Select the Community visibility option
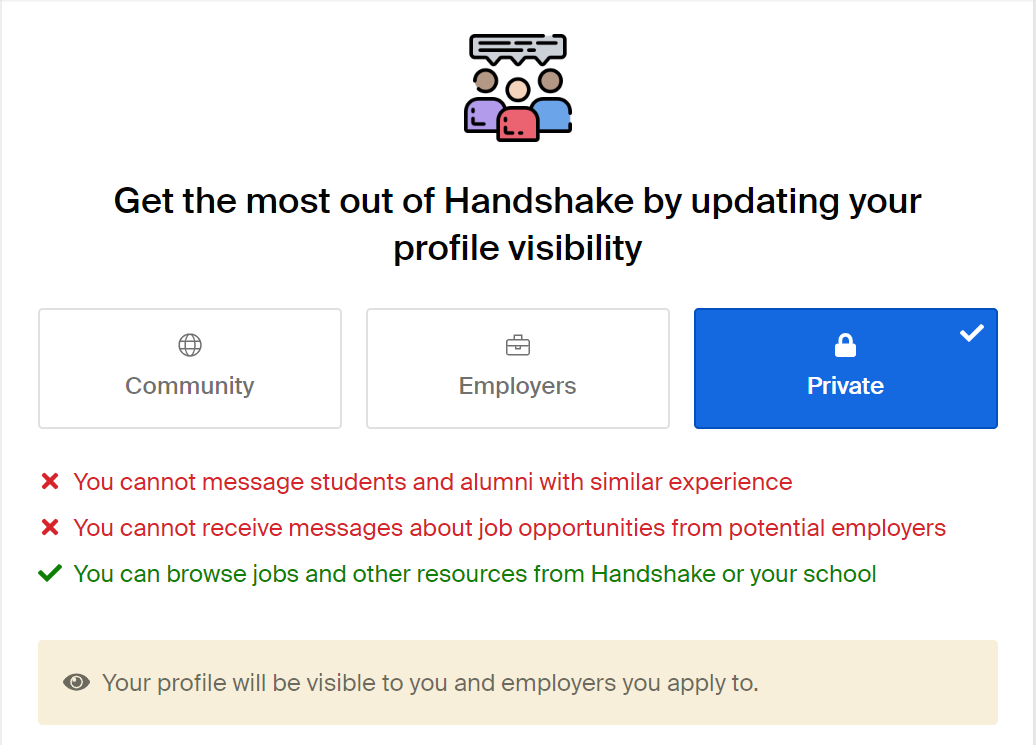1036x745 pixels. pos(189,368)
